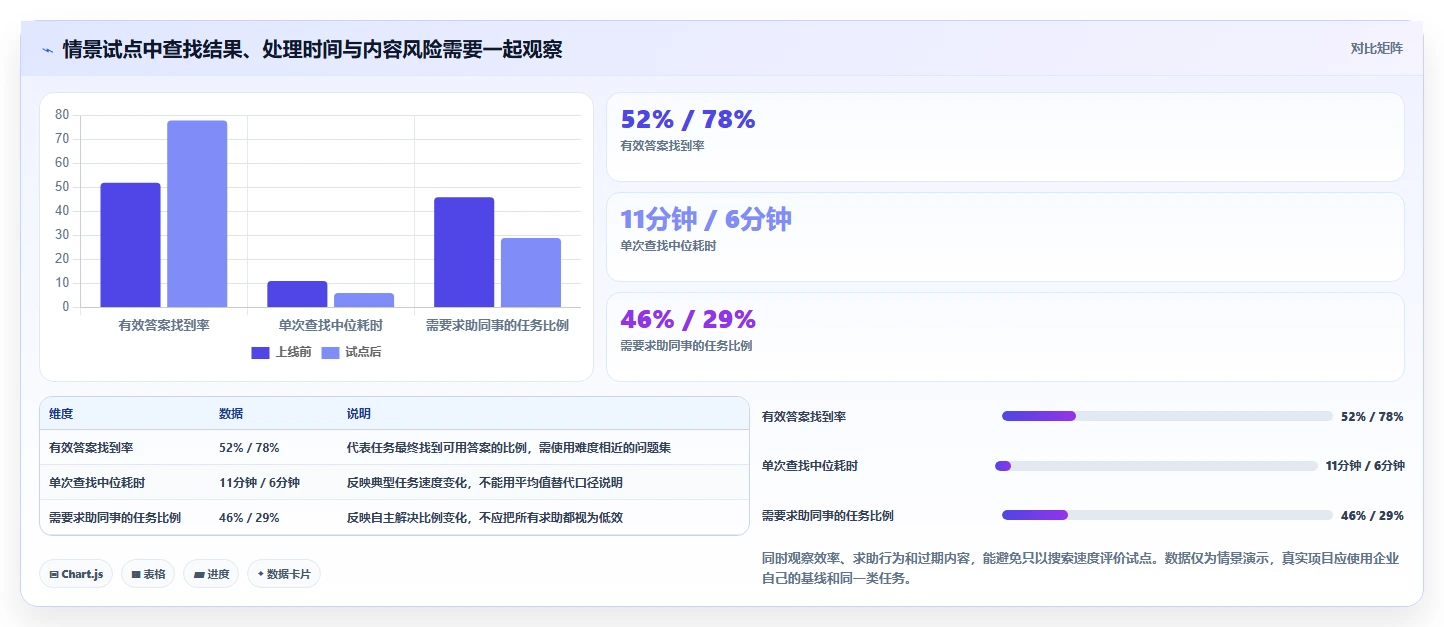Image resolution: width=1444 pixels, height=627 pixels.
Task: Select the 进度 tag chip
Action: pos(211,574)
